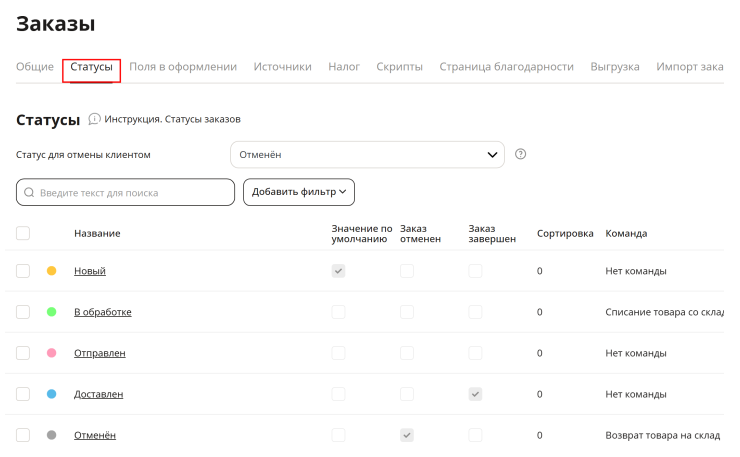Focus the search text field

coord(126,192)
